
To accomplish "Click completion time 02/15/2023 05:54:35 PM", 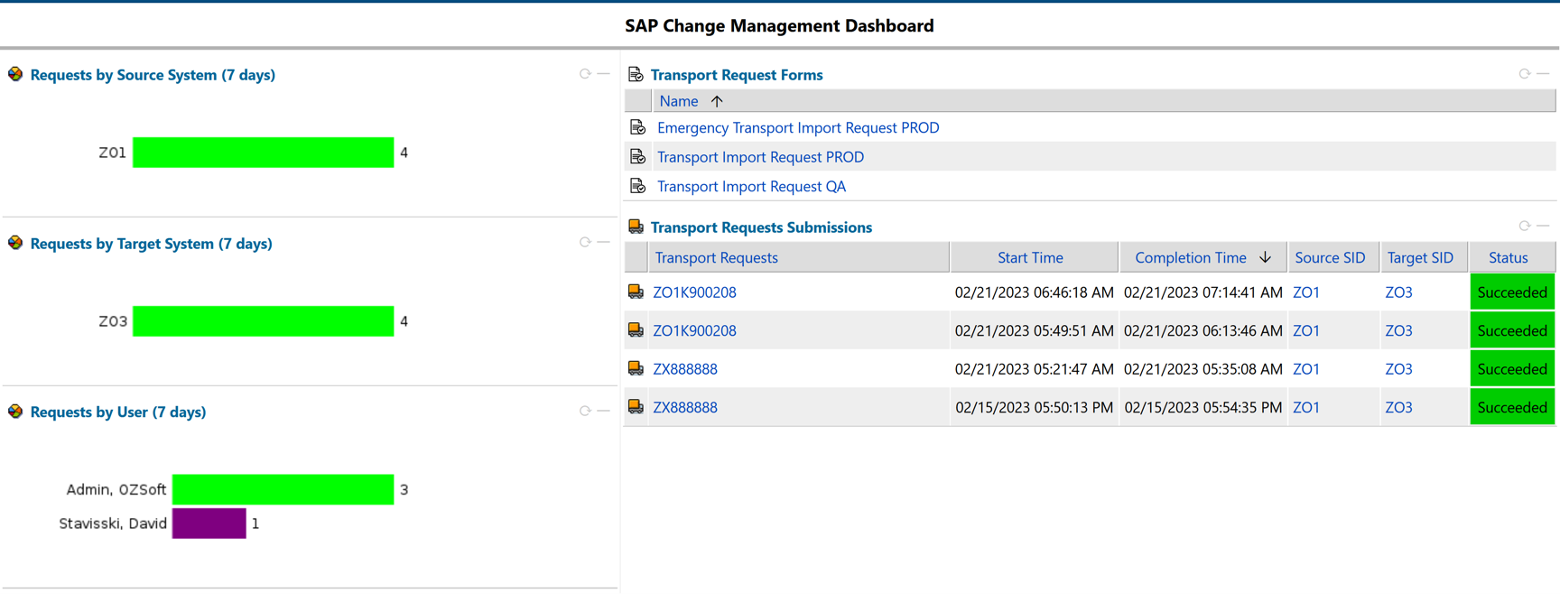I will click(x=1203, y=408).
